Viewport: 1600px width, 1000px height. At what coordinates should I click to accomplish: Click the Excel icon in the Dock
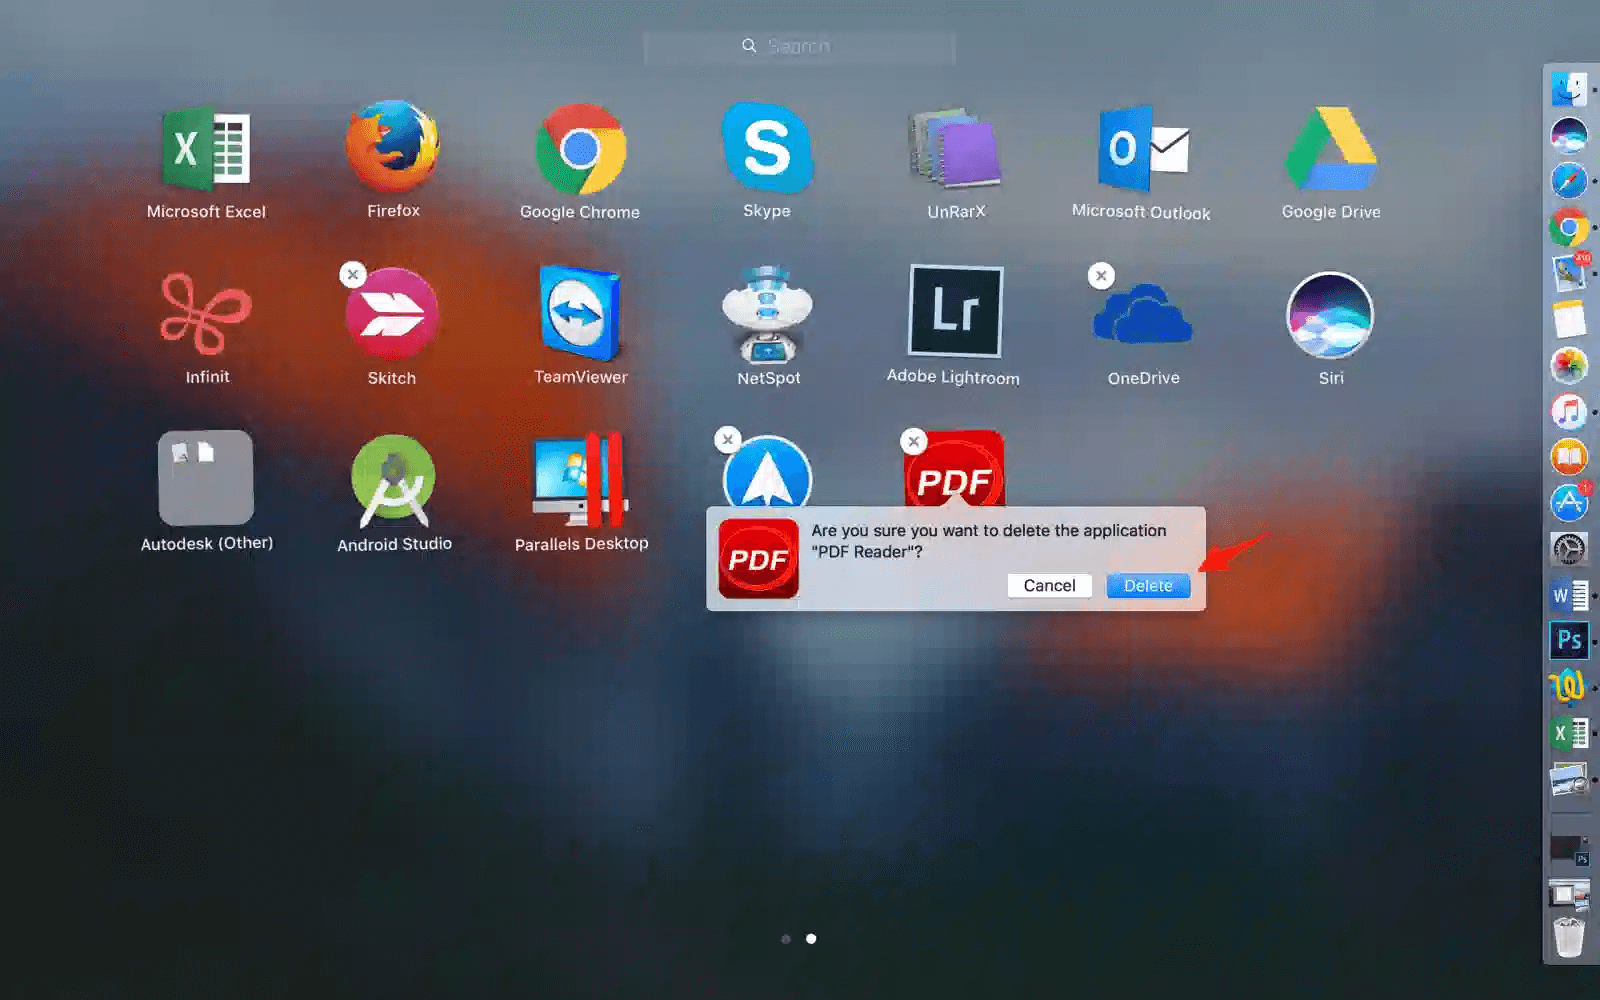click(1569, 733)
